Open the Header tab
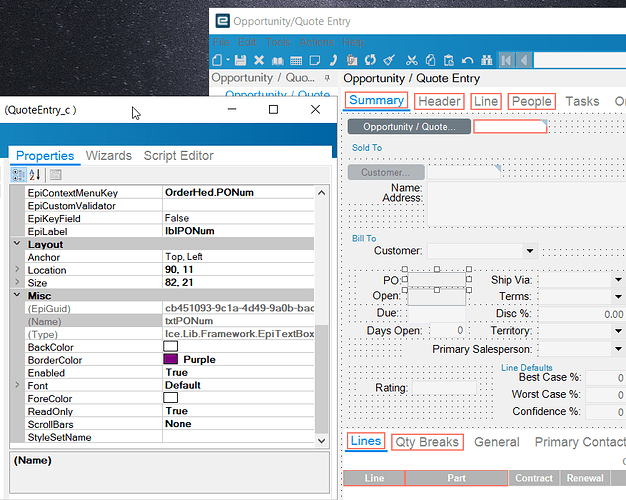The image size is (626, 500). [x=439, y=101]
